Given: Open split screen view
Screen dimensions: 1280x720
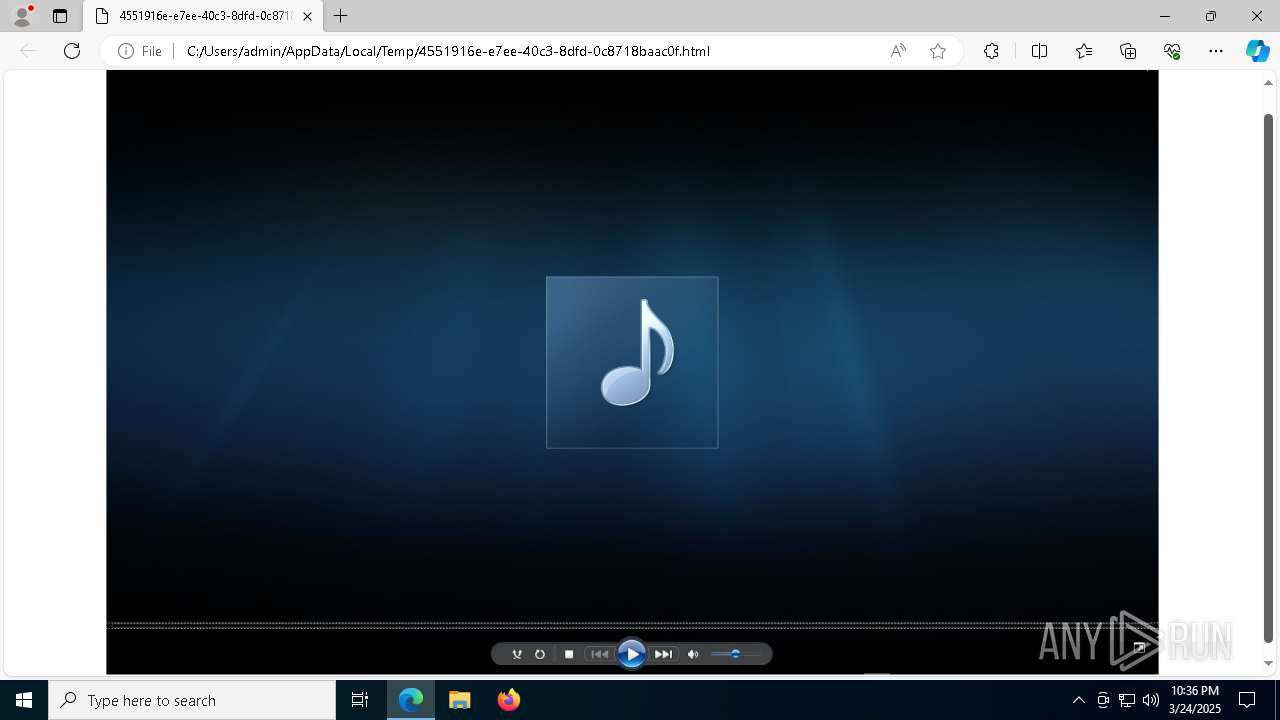Looking at the screenshot, I should [1039, 51].
